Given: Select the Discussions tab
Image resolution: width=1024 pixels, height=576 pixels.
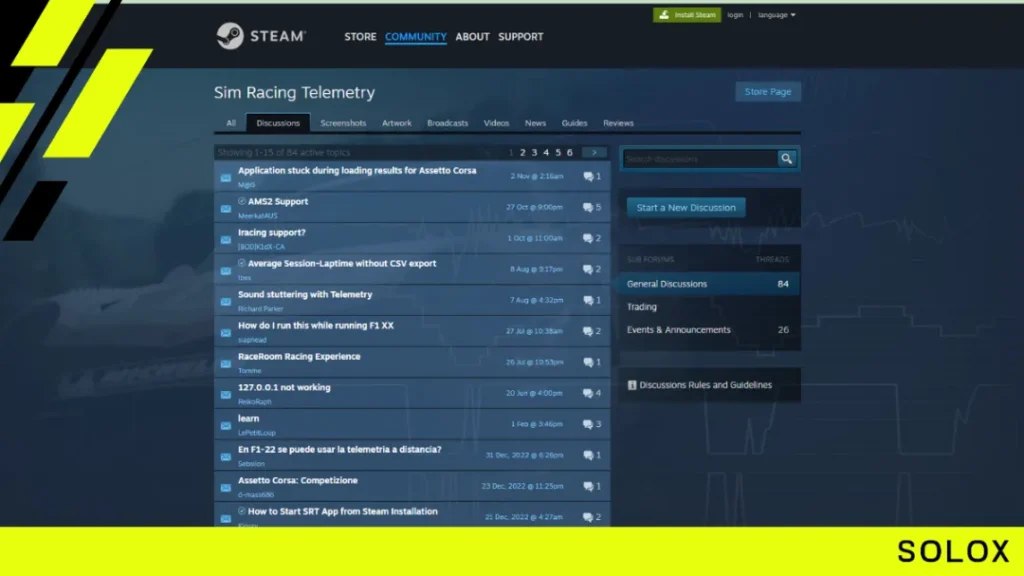Looking at the screenshot, I should [x=278, y=123].
